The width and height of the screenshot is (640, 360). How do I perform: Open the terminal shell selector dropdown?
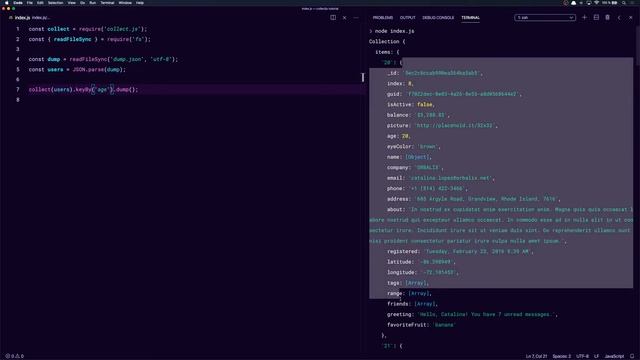545,18
